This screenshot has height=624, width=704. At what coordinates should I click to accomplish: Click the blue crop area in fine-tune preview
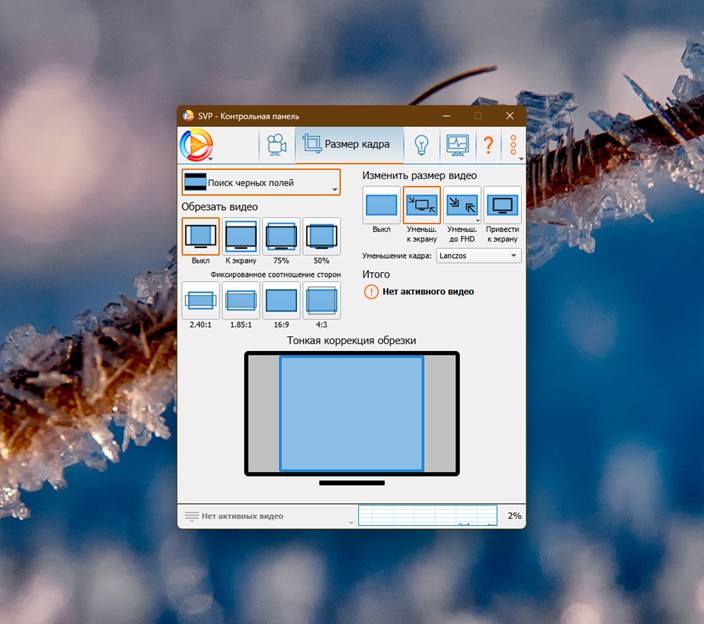(351, 412)
